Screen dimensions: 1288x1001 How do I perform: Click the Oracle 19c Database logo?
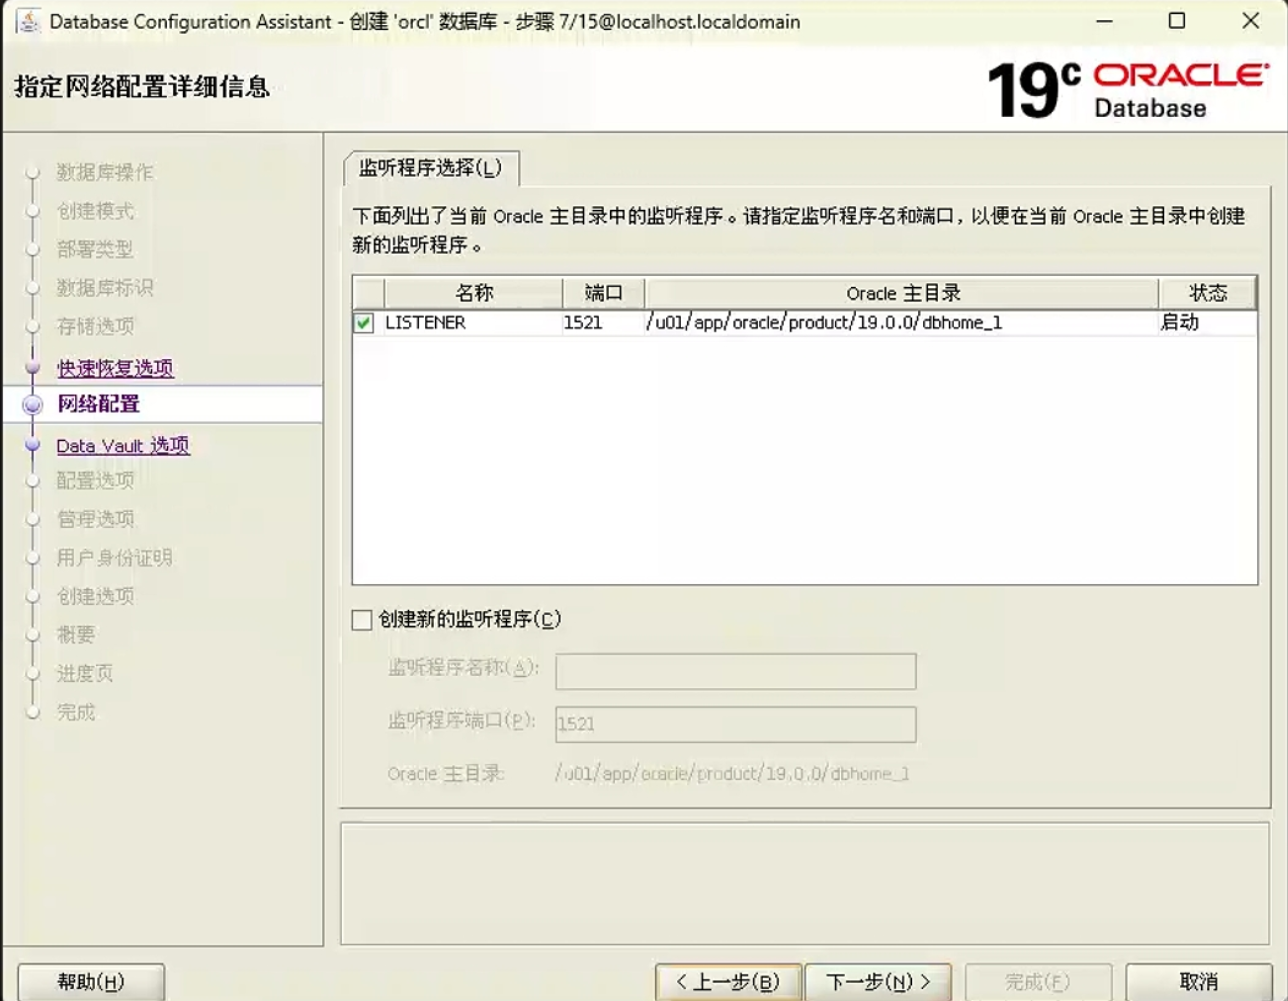[x=1127, y=89]
